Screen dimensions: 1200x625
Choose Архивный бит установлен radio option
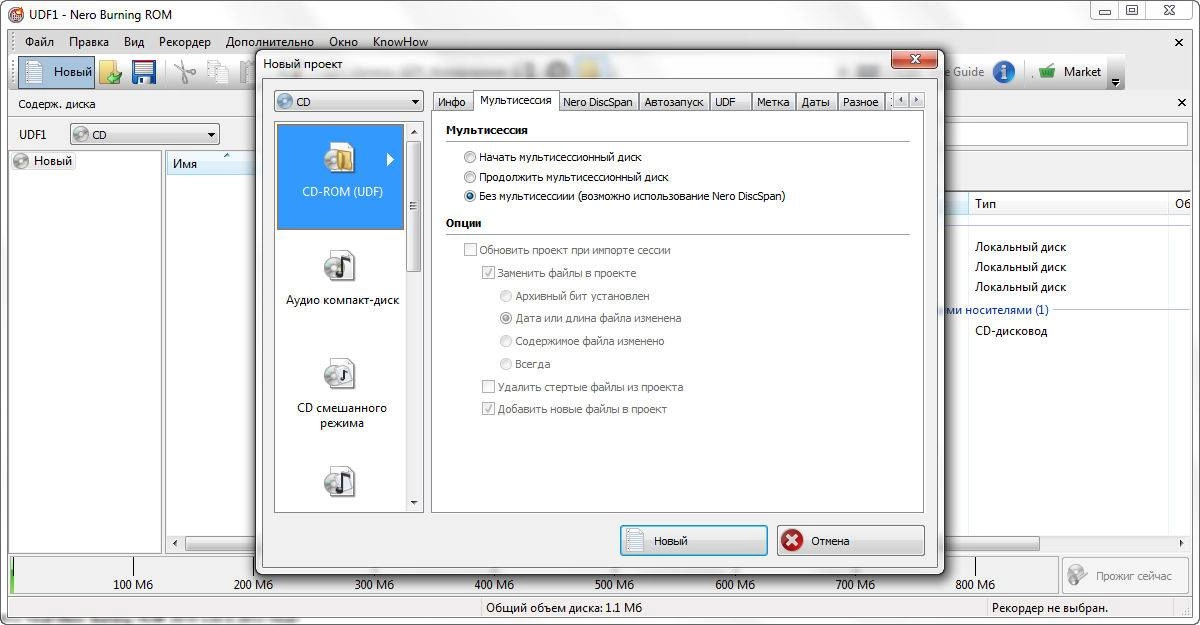[x=506, y=296]
